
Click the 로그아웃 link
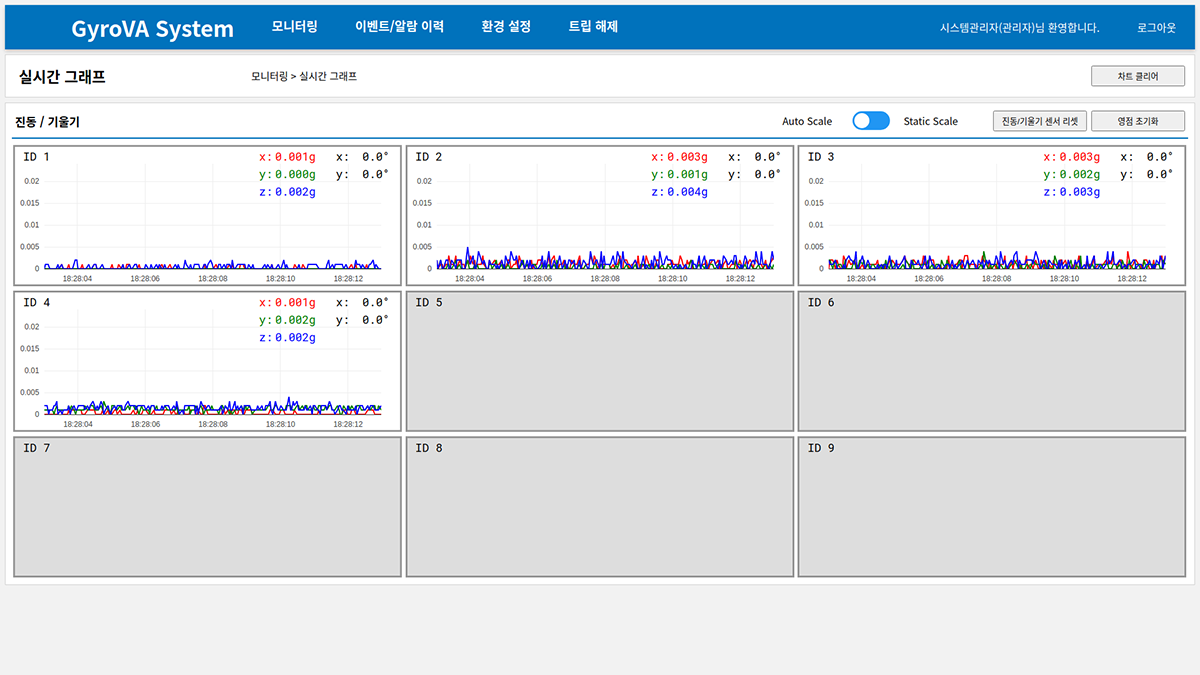[x=1156, y=28]
